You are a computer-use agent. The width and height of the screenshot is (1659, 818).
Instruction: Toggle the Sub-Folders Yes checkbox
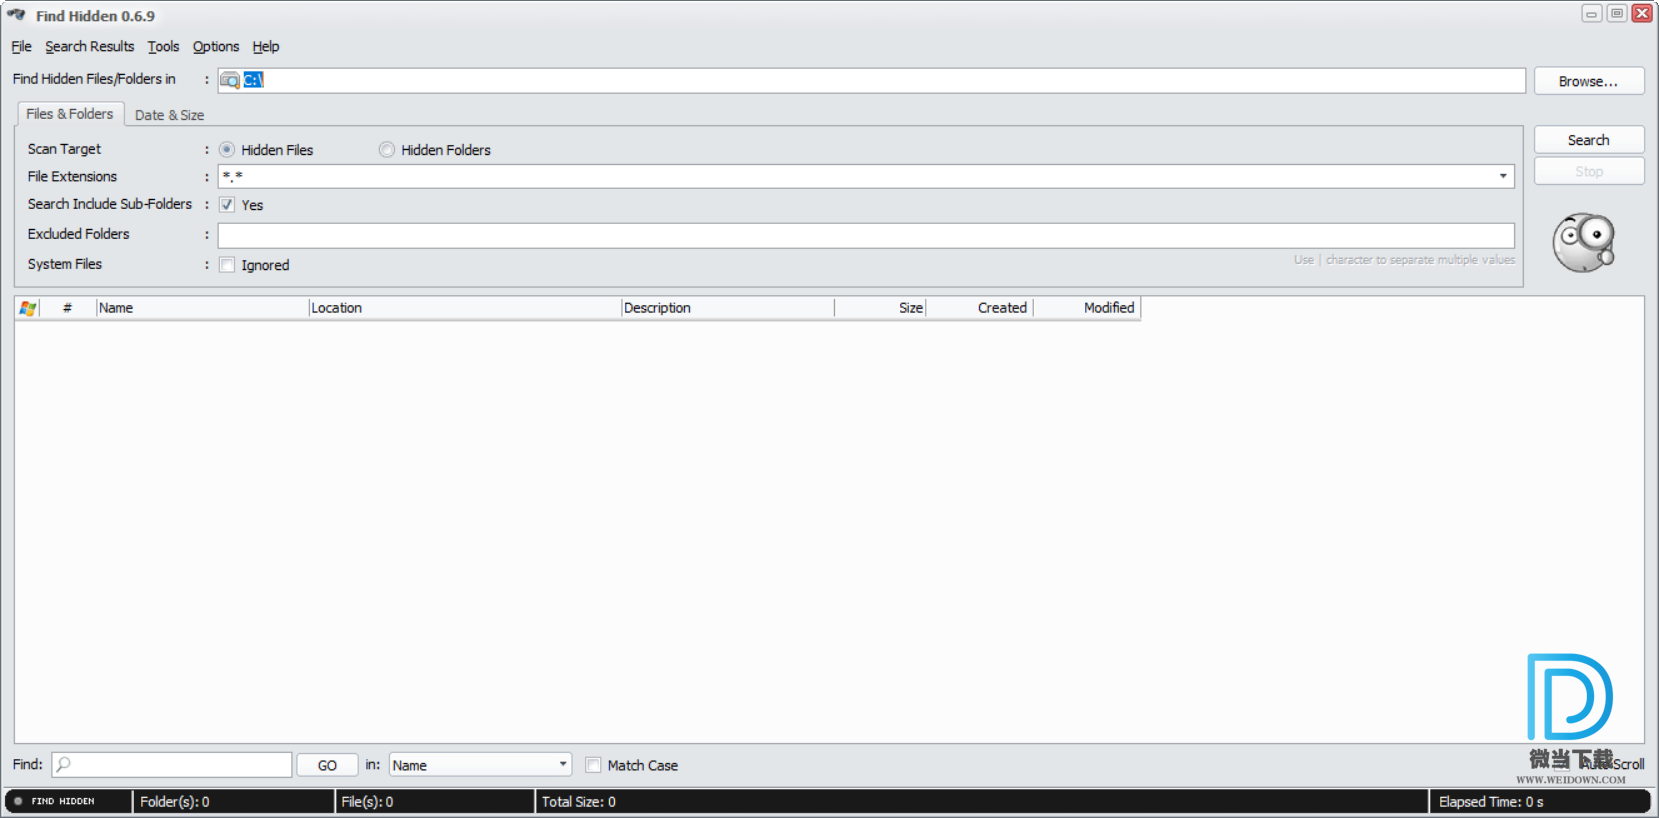(x=227, y=205)
